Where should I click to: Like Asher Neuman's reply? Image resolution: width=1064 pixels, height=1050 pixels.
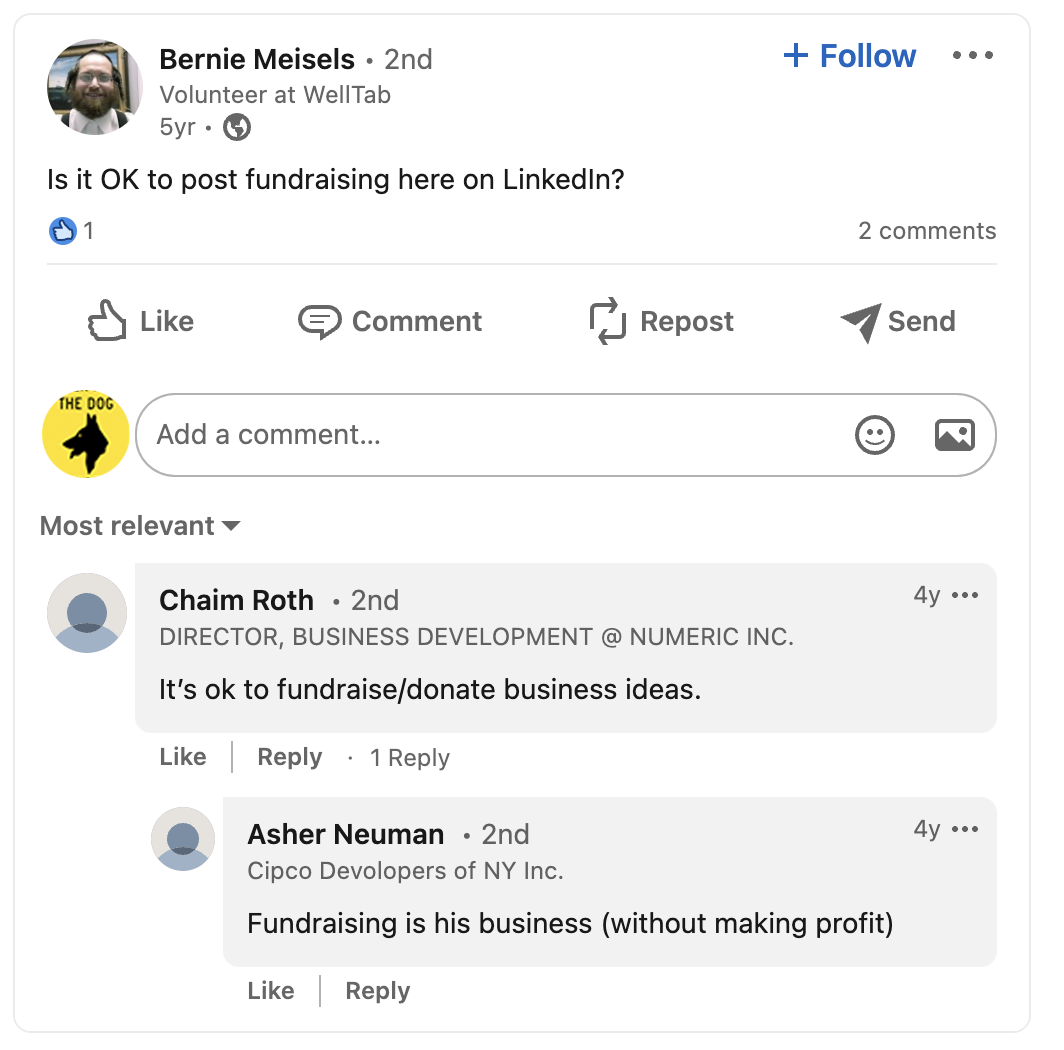[x=271, y=991]
